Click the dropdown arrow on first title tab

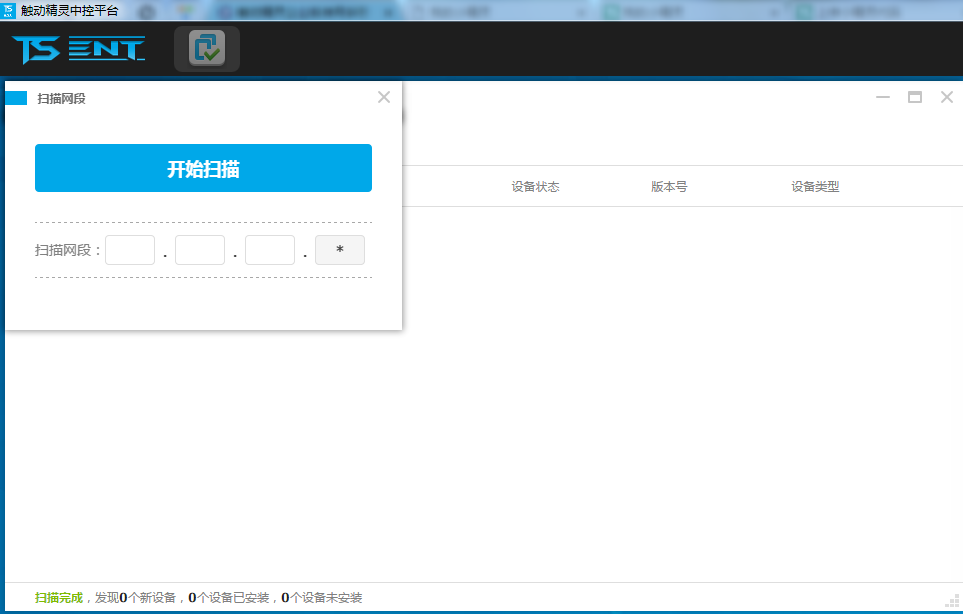[x=388, y=11]
